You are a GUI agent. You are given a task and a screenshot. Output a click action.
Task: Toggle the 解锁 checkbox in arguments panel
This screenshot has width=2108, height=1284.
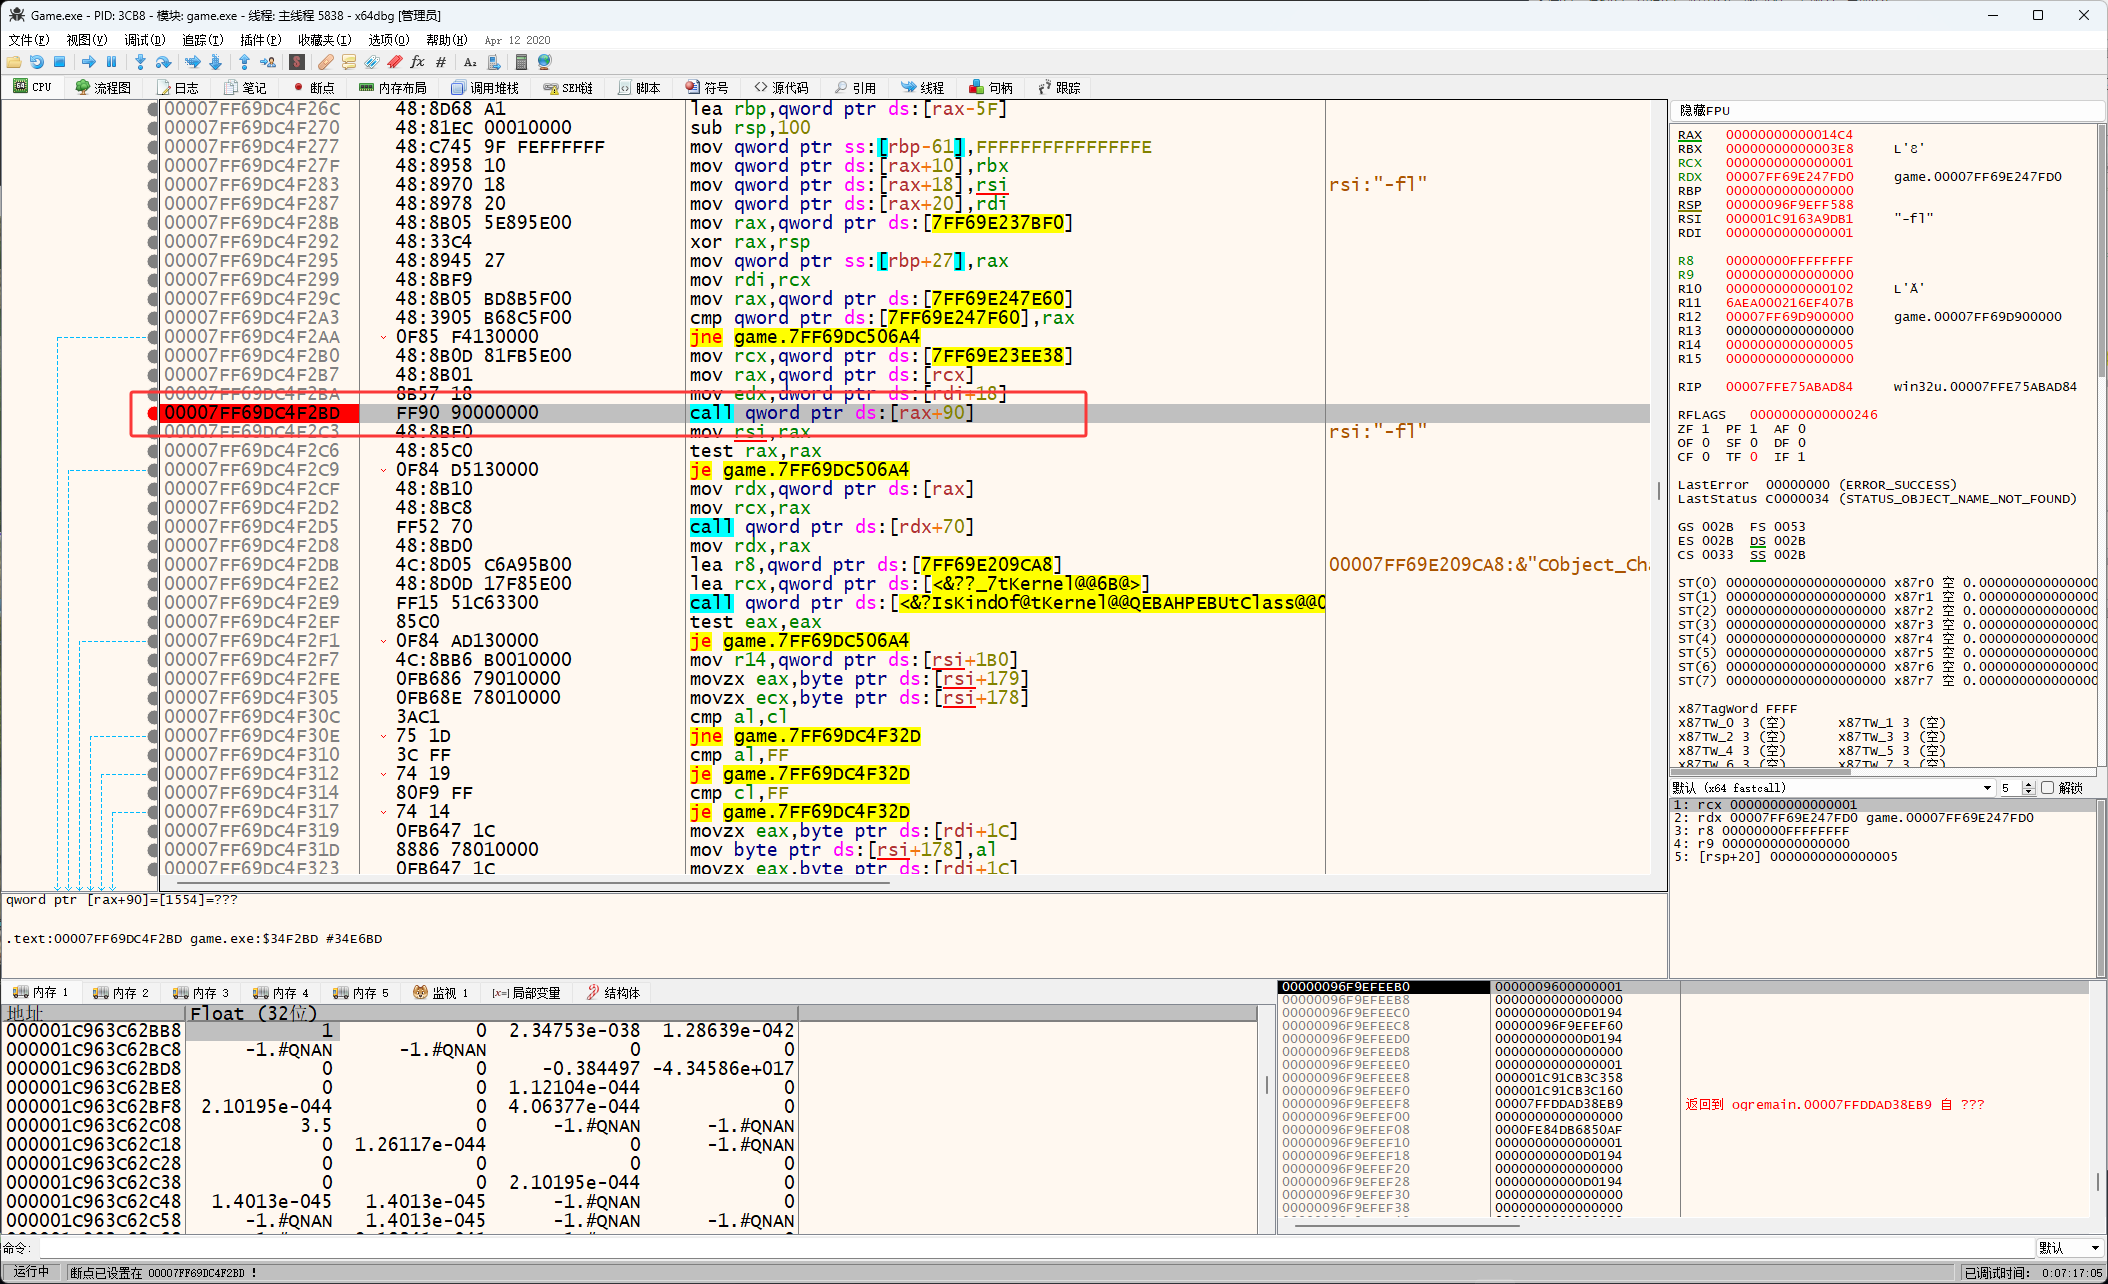[x=2047, y=788]
